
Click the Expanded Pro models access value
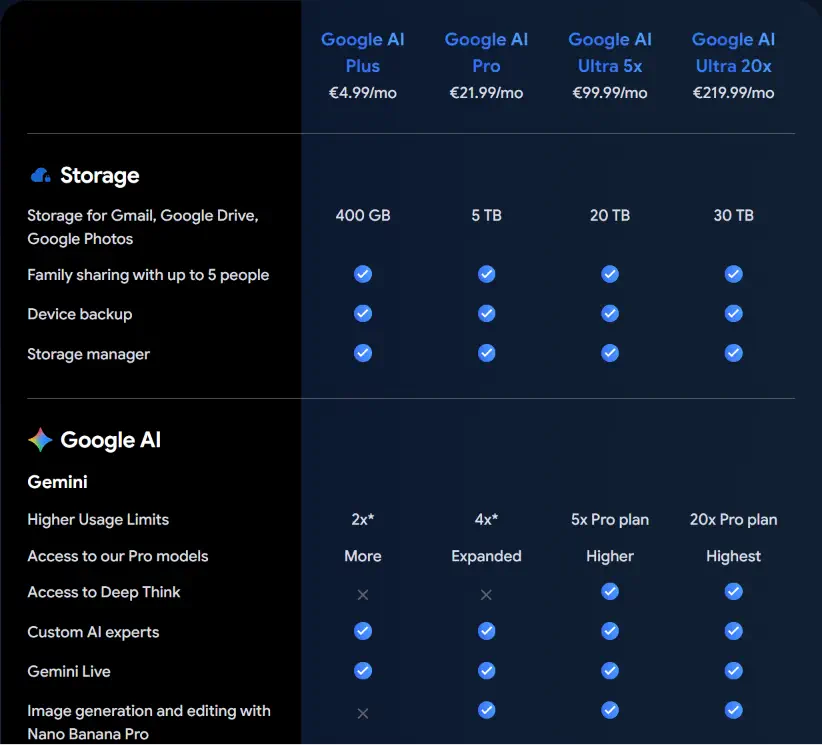coord(486,556)
